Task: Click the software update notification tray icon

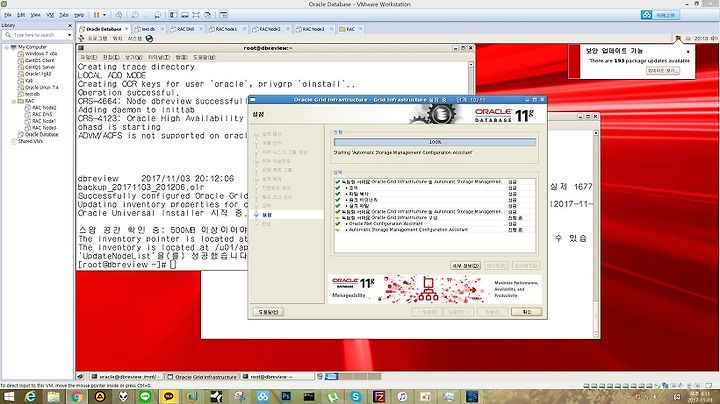Action: pos(678,39)
